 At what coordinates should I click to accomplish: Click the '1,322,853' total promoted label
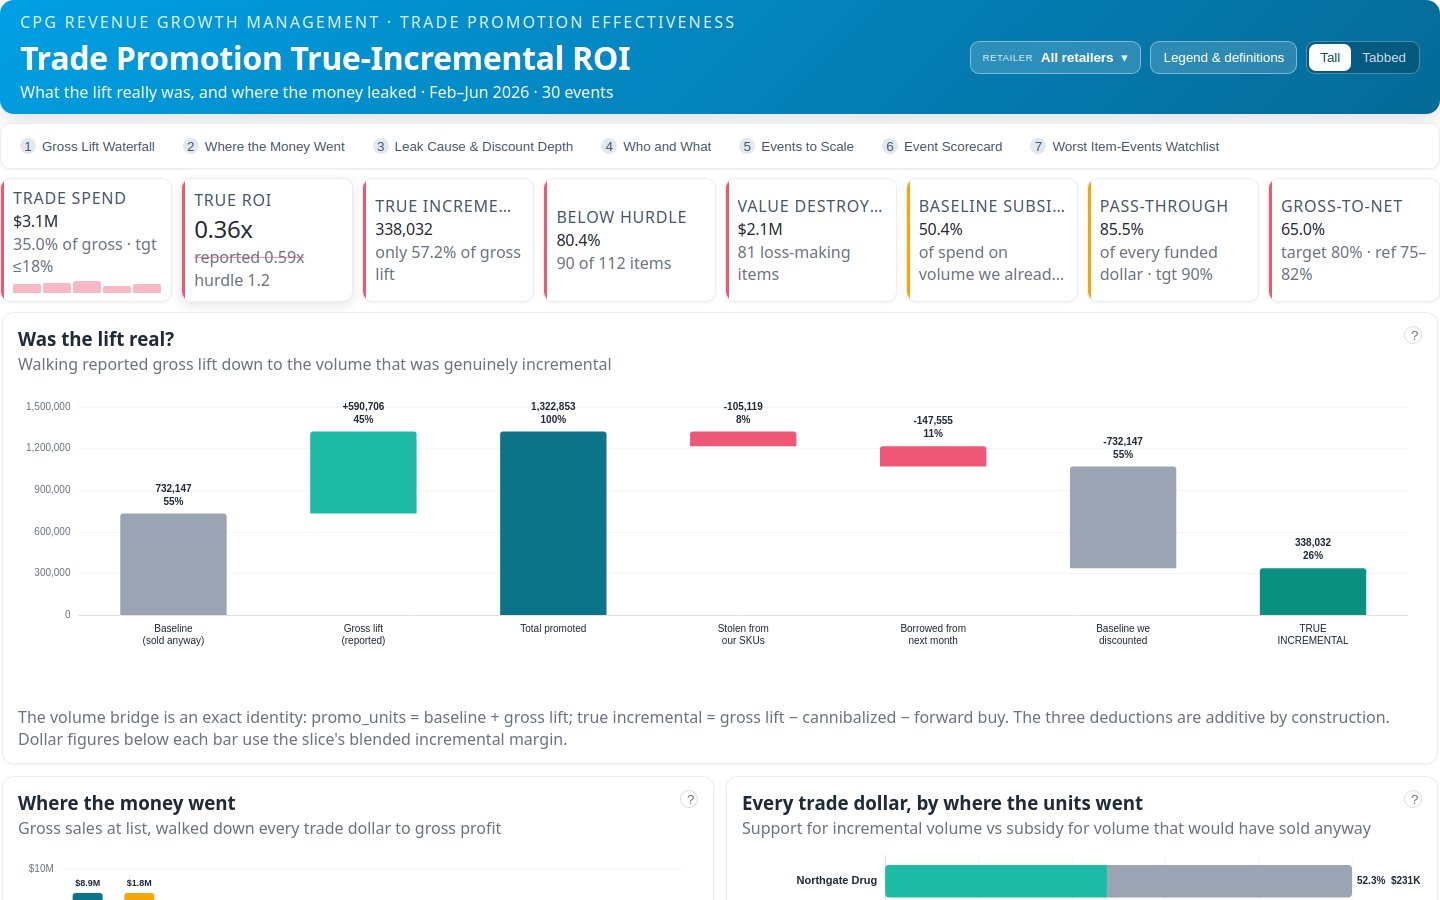tap(553, 406)
